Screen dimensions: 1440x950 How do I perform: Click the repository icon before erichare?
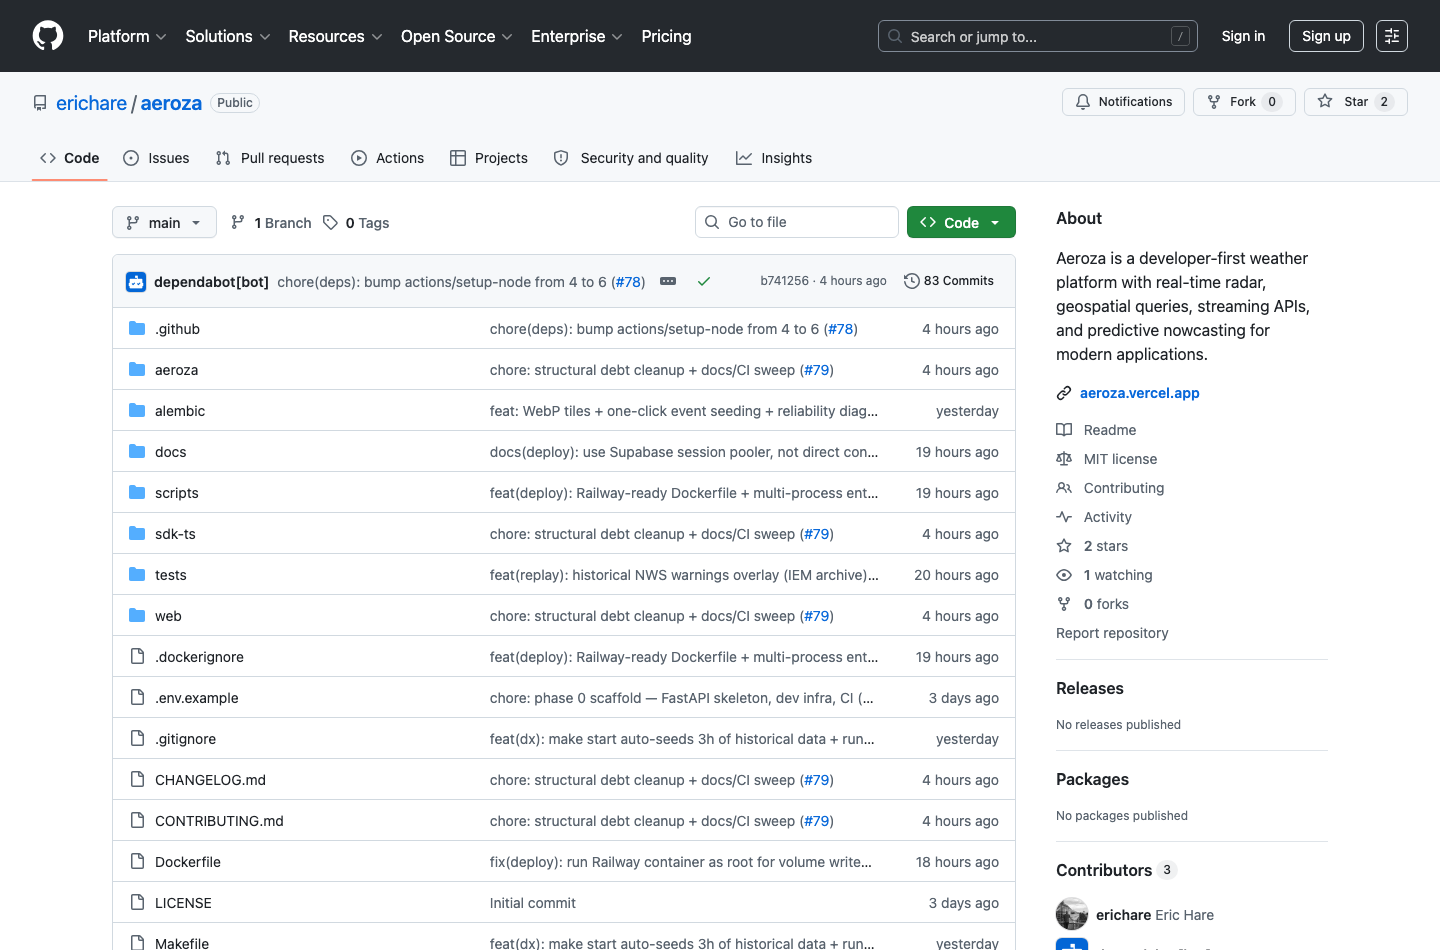click(40, 103)
